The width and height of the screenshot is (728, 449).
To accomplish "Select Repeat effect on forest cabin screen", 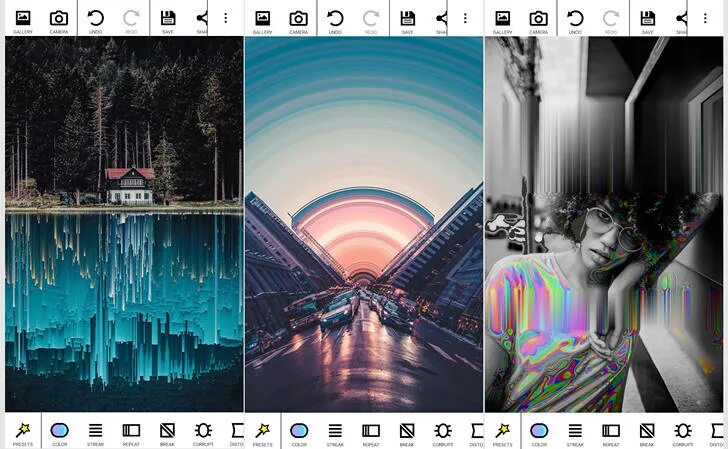I will (x=131, y=434).
